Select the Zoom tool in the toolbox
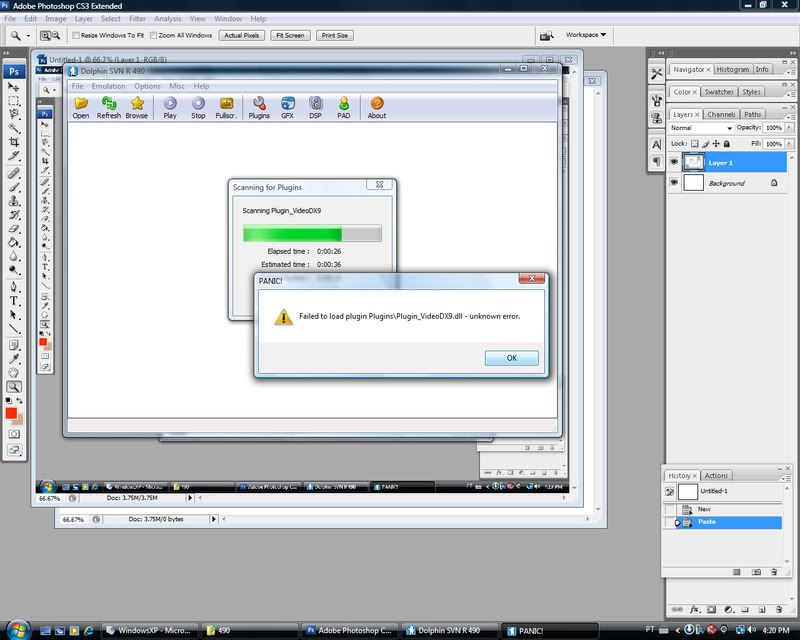Image resolution: width=800 pixels, height=640 pixels. (13, 387)
